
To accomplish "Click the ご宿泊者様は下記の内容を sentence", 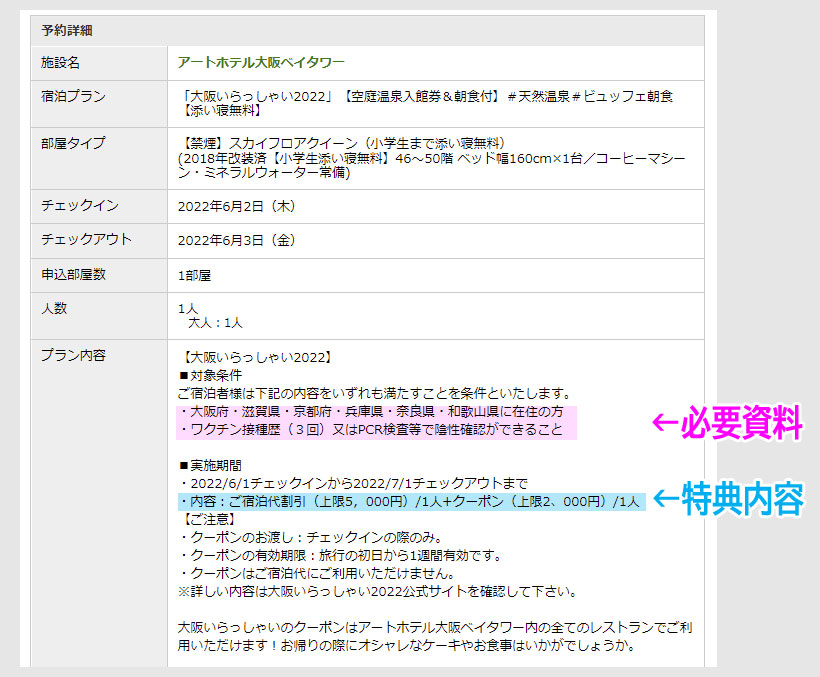I will coord(375,393).
